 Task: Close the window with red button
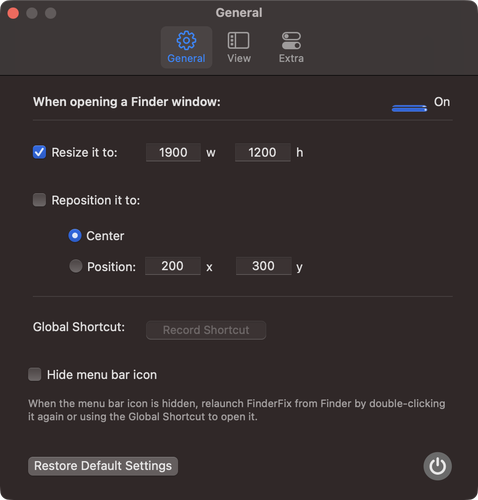tap(13, 13)
